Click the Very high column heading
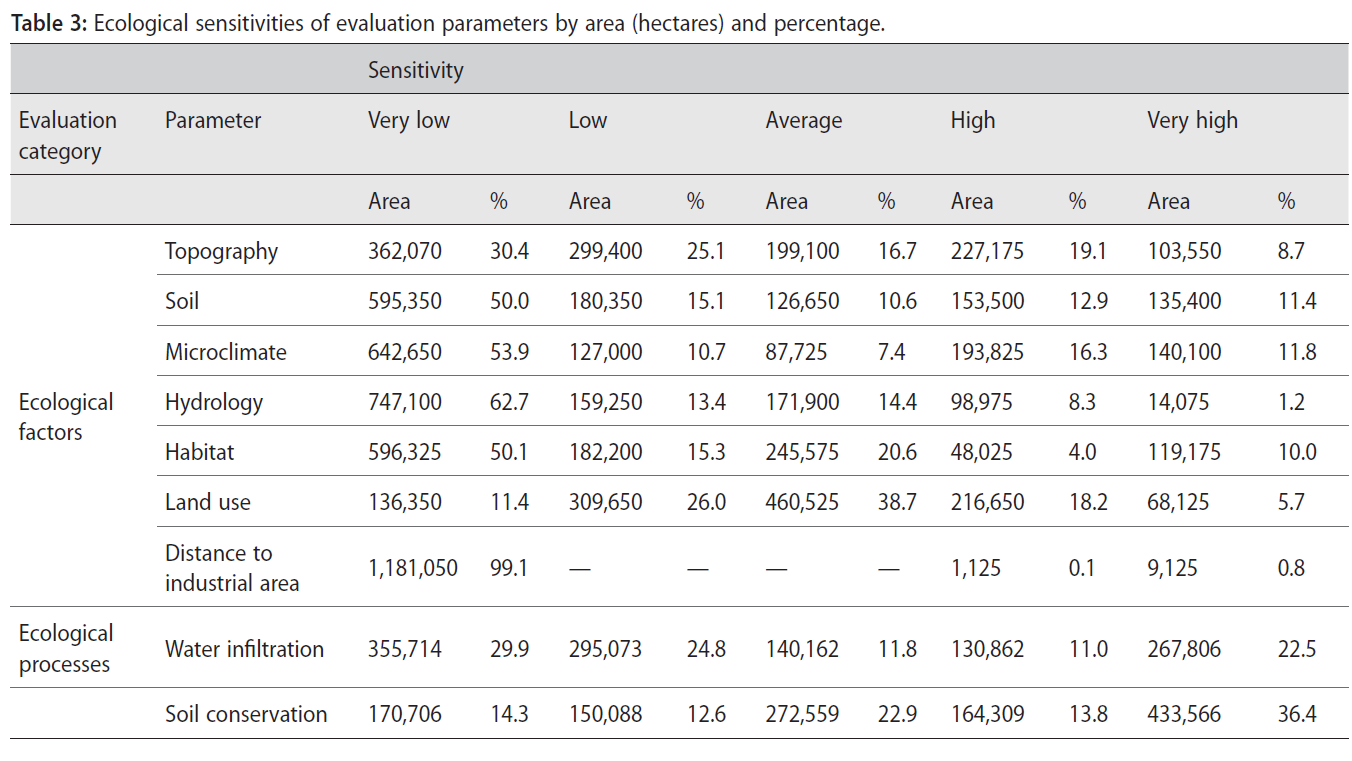The height and width of the screenshot is (761, 1352). (x=1191, y=121)
